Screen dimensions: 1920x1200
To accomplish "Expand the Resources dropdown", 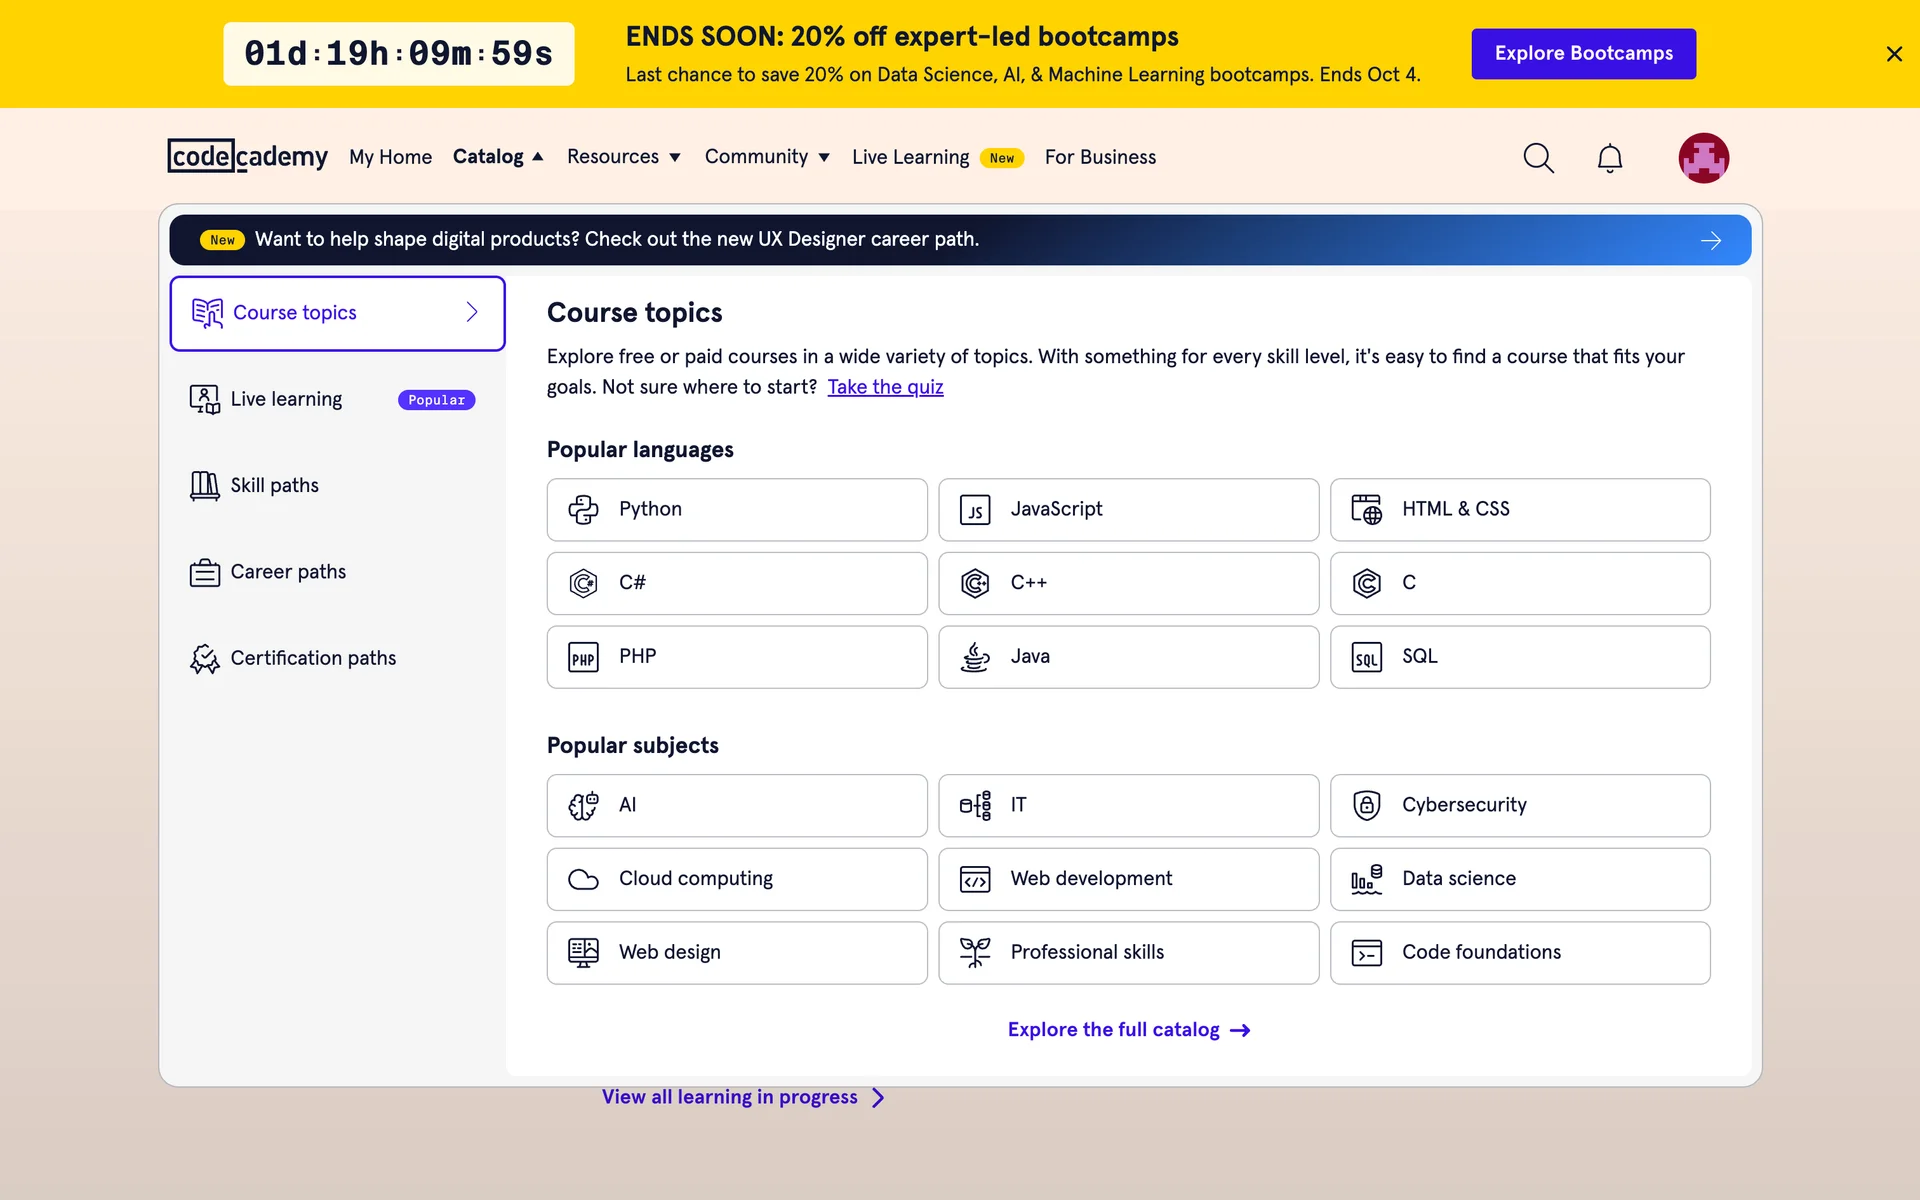I will [x=623, y=157].
